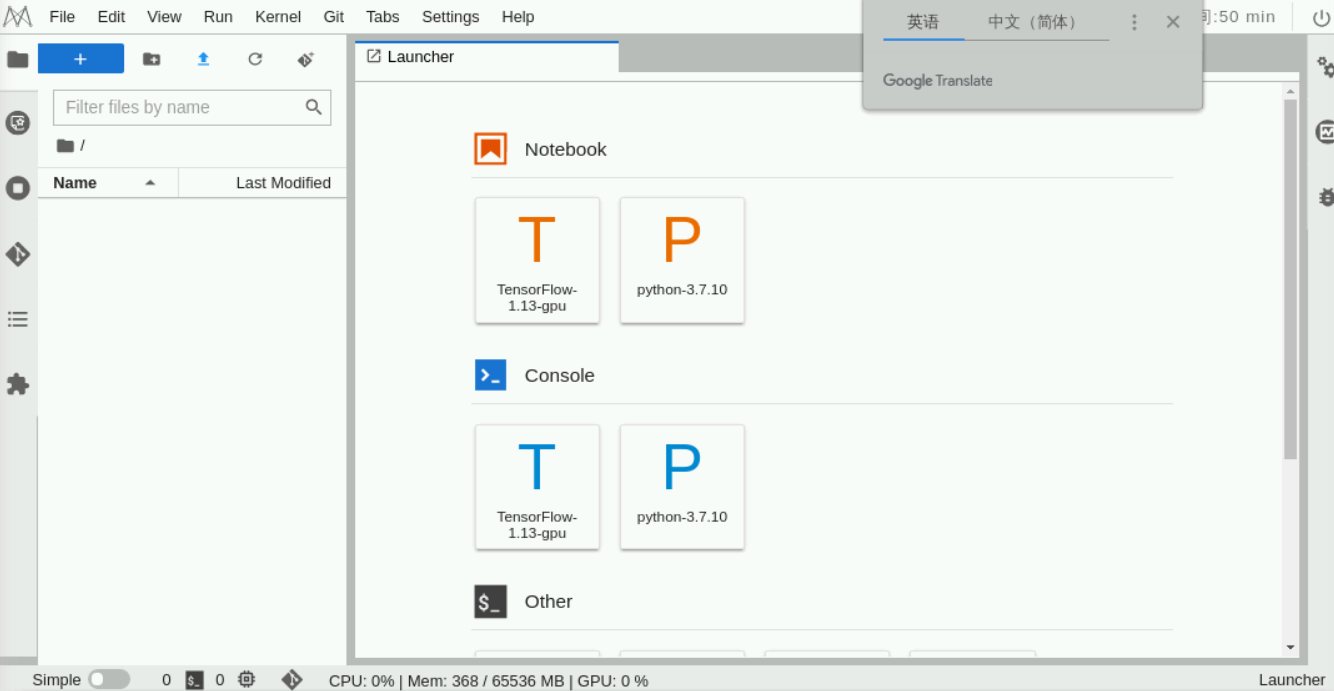This screenshot has height=691, width=1334.
Task: Select the 英语 tab in translate popup
Action: click(x=923, y=22)
